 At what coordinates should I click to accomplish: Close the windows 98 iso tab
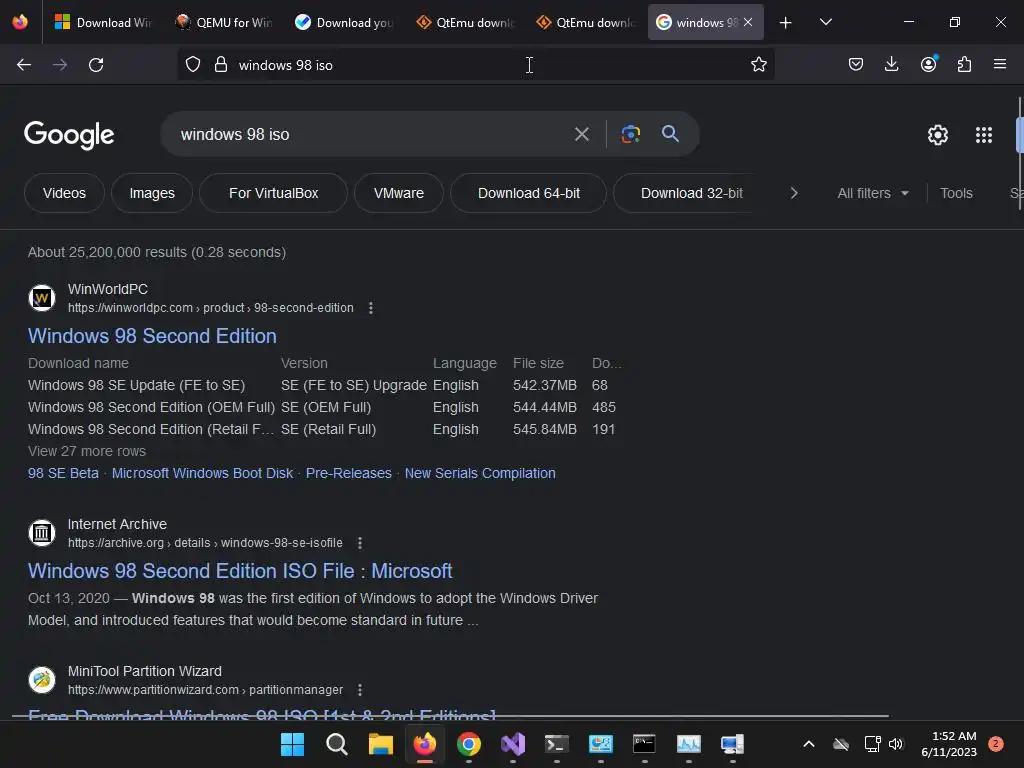click(748, 22)
